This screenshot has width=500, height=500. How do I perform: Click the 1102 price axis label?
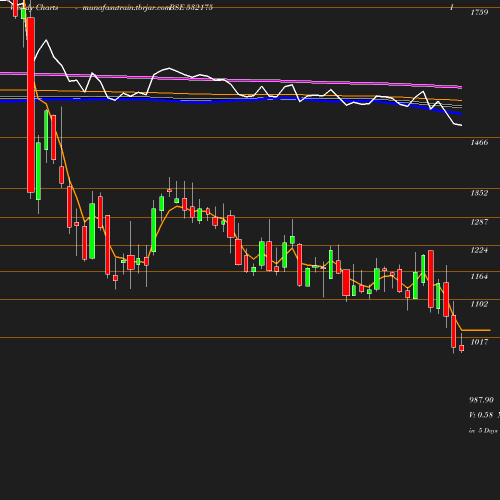pyautogui.click(x=479, y=304)
